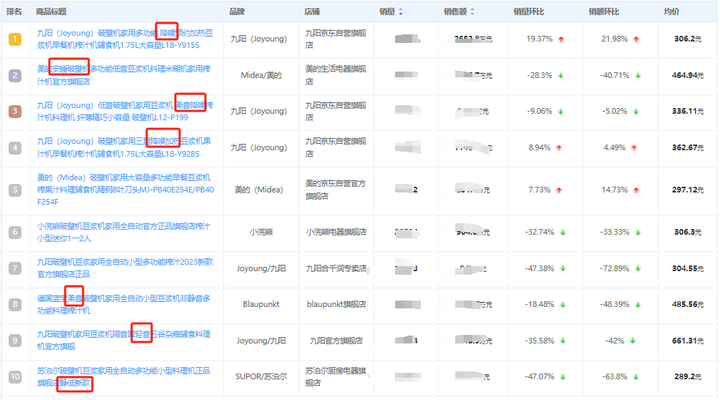Select the 小浣熊 brand cell
The height and width of the screenshot is (400, 720).
[x=261, y=232]
